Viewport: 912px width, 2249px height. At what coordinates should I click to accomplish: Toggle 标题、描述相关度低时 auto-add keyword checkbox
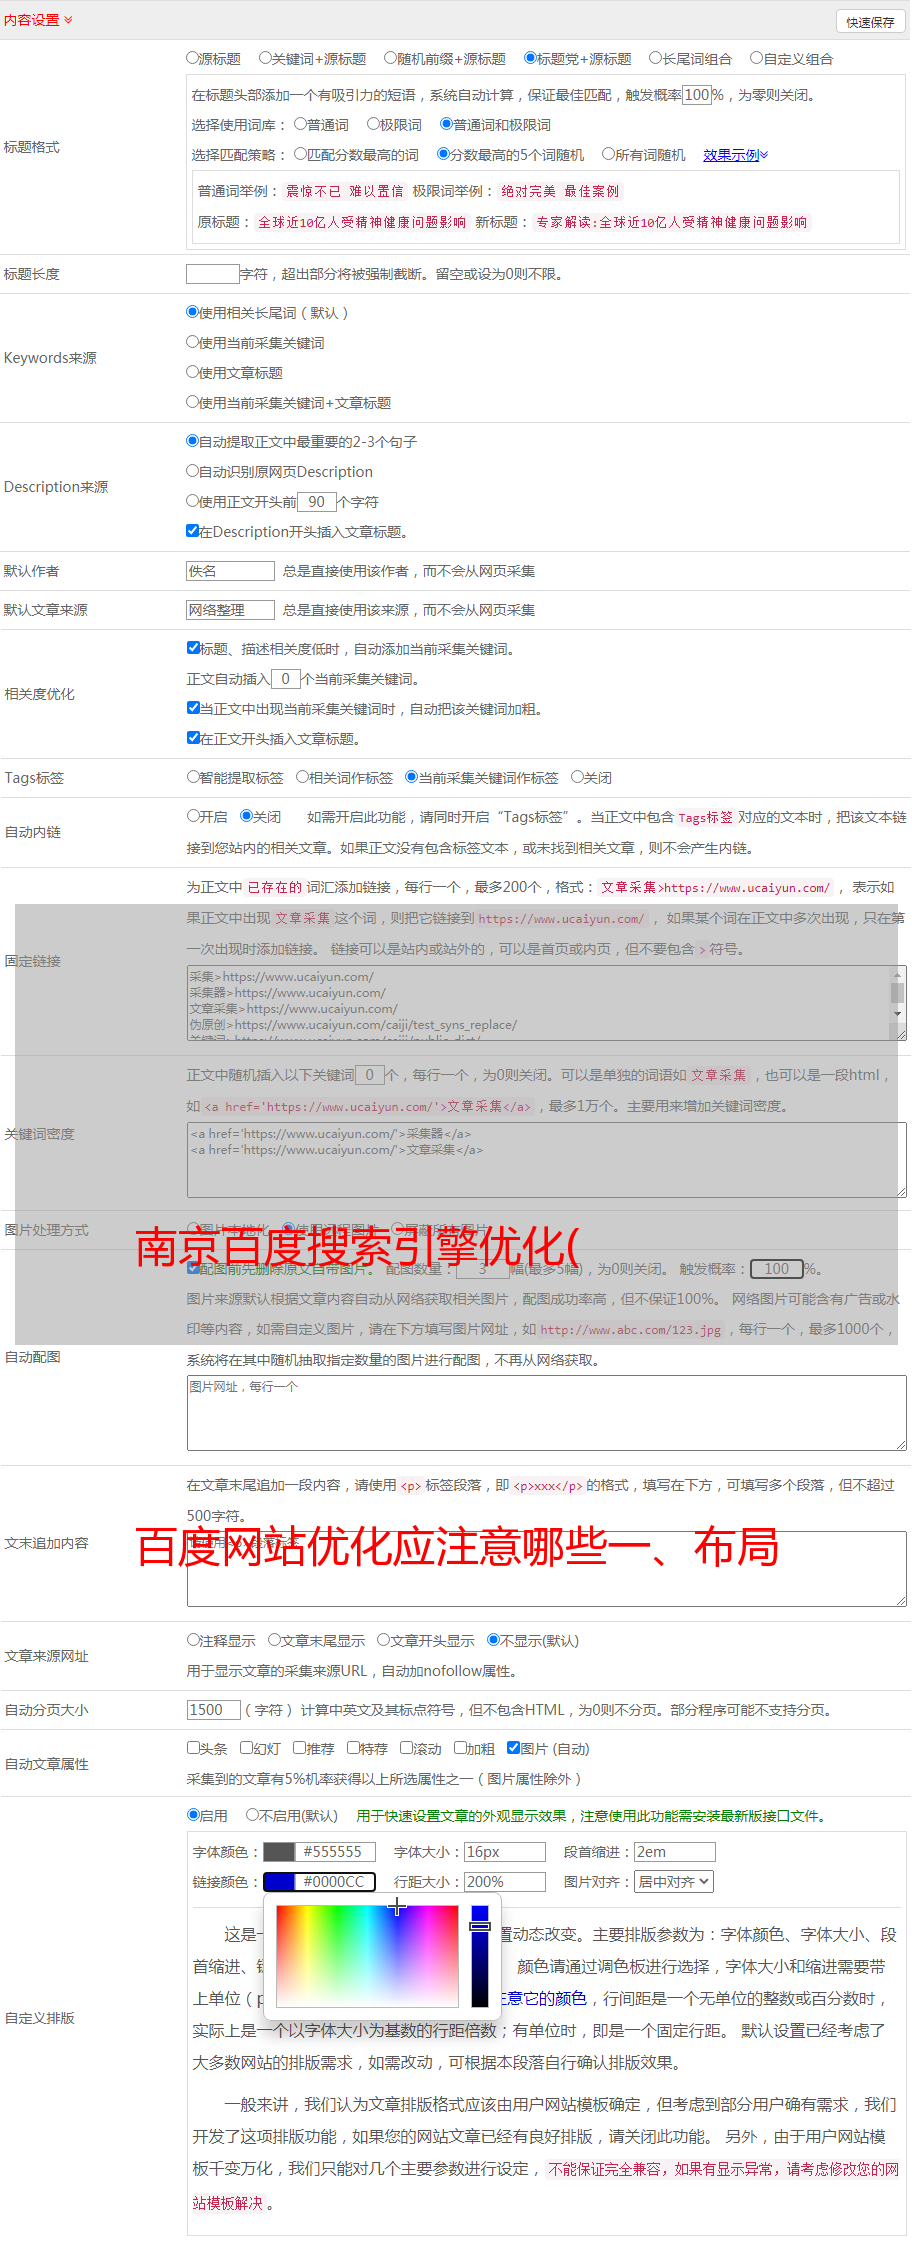coord(193,648)
